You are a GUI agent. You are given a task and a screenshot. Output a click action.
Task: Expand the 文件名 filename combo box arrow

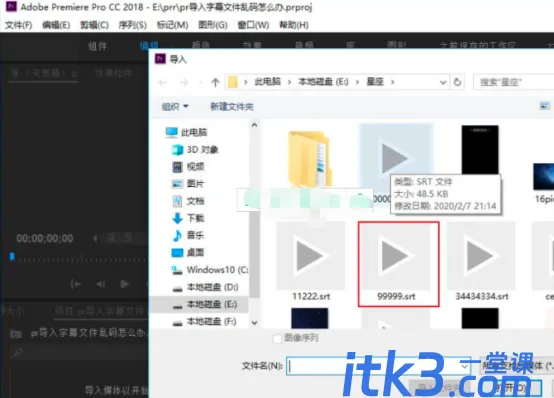click(465, 366)
